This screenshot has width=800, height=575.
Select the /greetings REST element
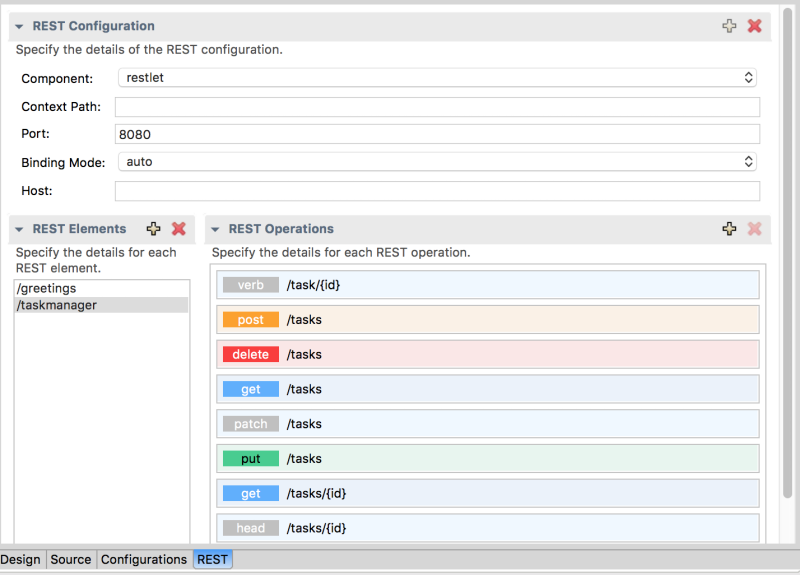(46, 289)
